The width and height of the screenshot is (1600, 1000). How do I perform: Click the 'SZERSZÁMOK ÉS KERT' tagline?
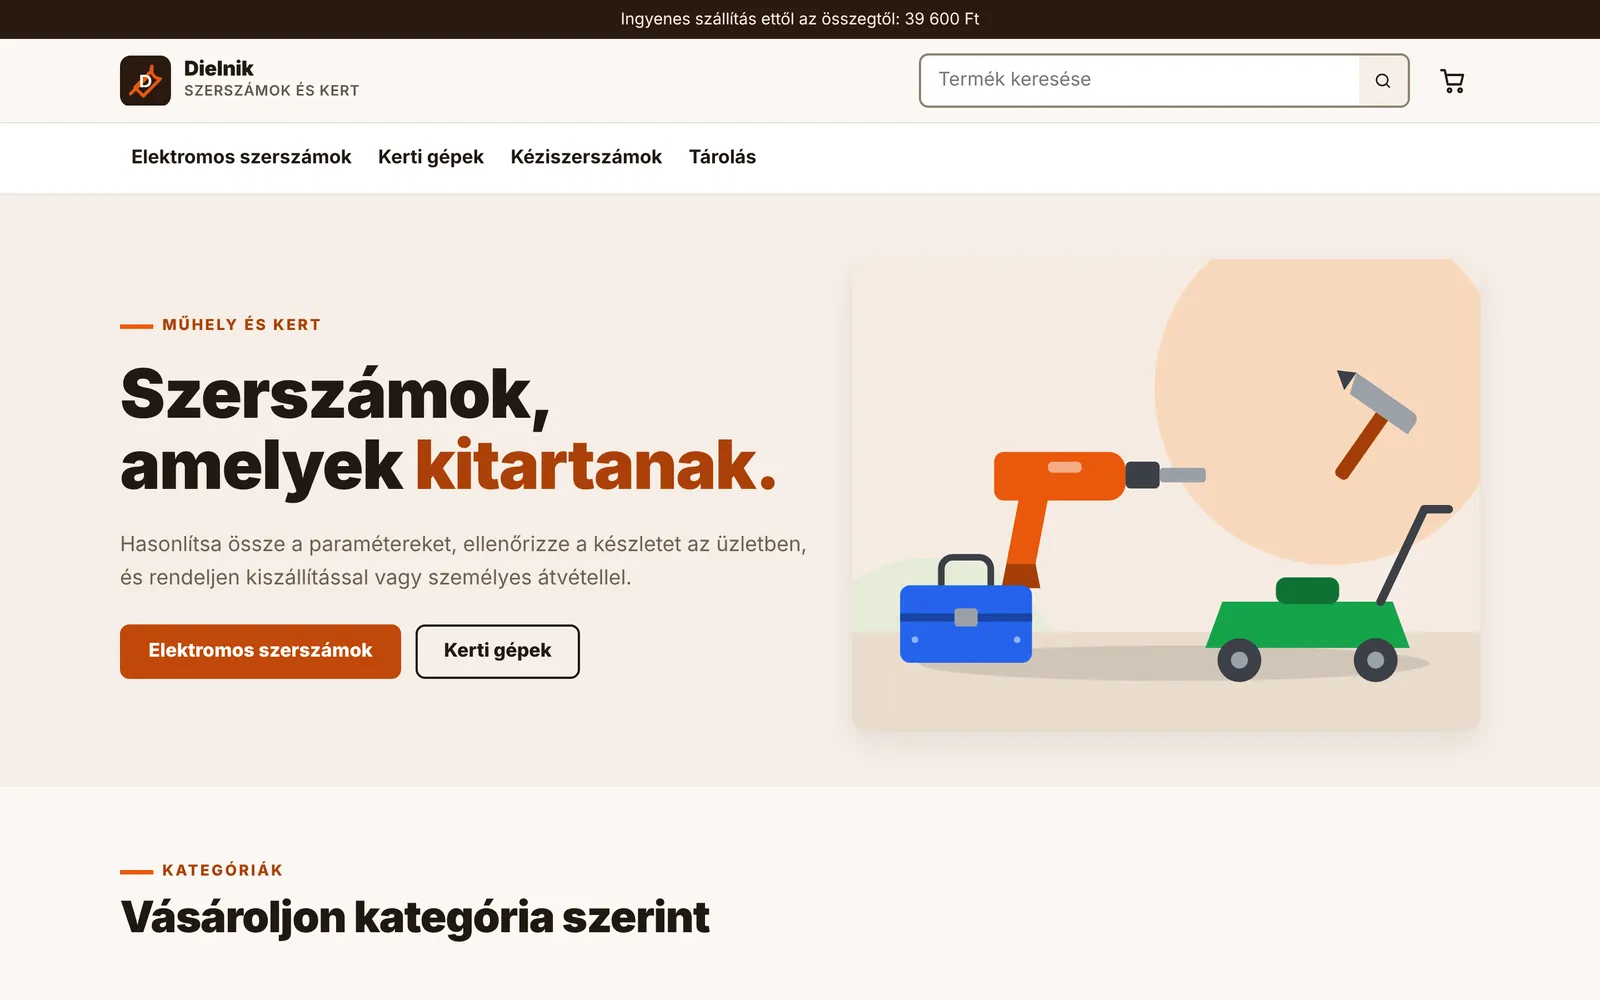pos(271,91)
